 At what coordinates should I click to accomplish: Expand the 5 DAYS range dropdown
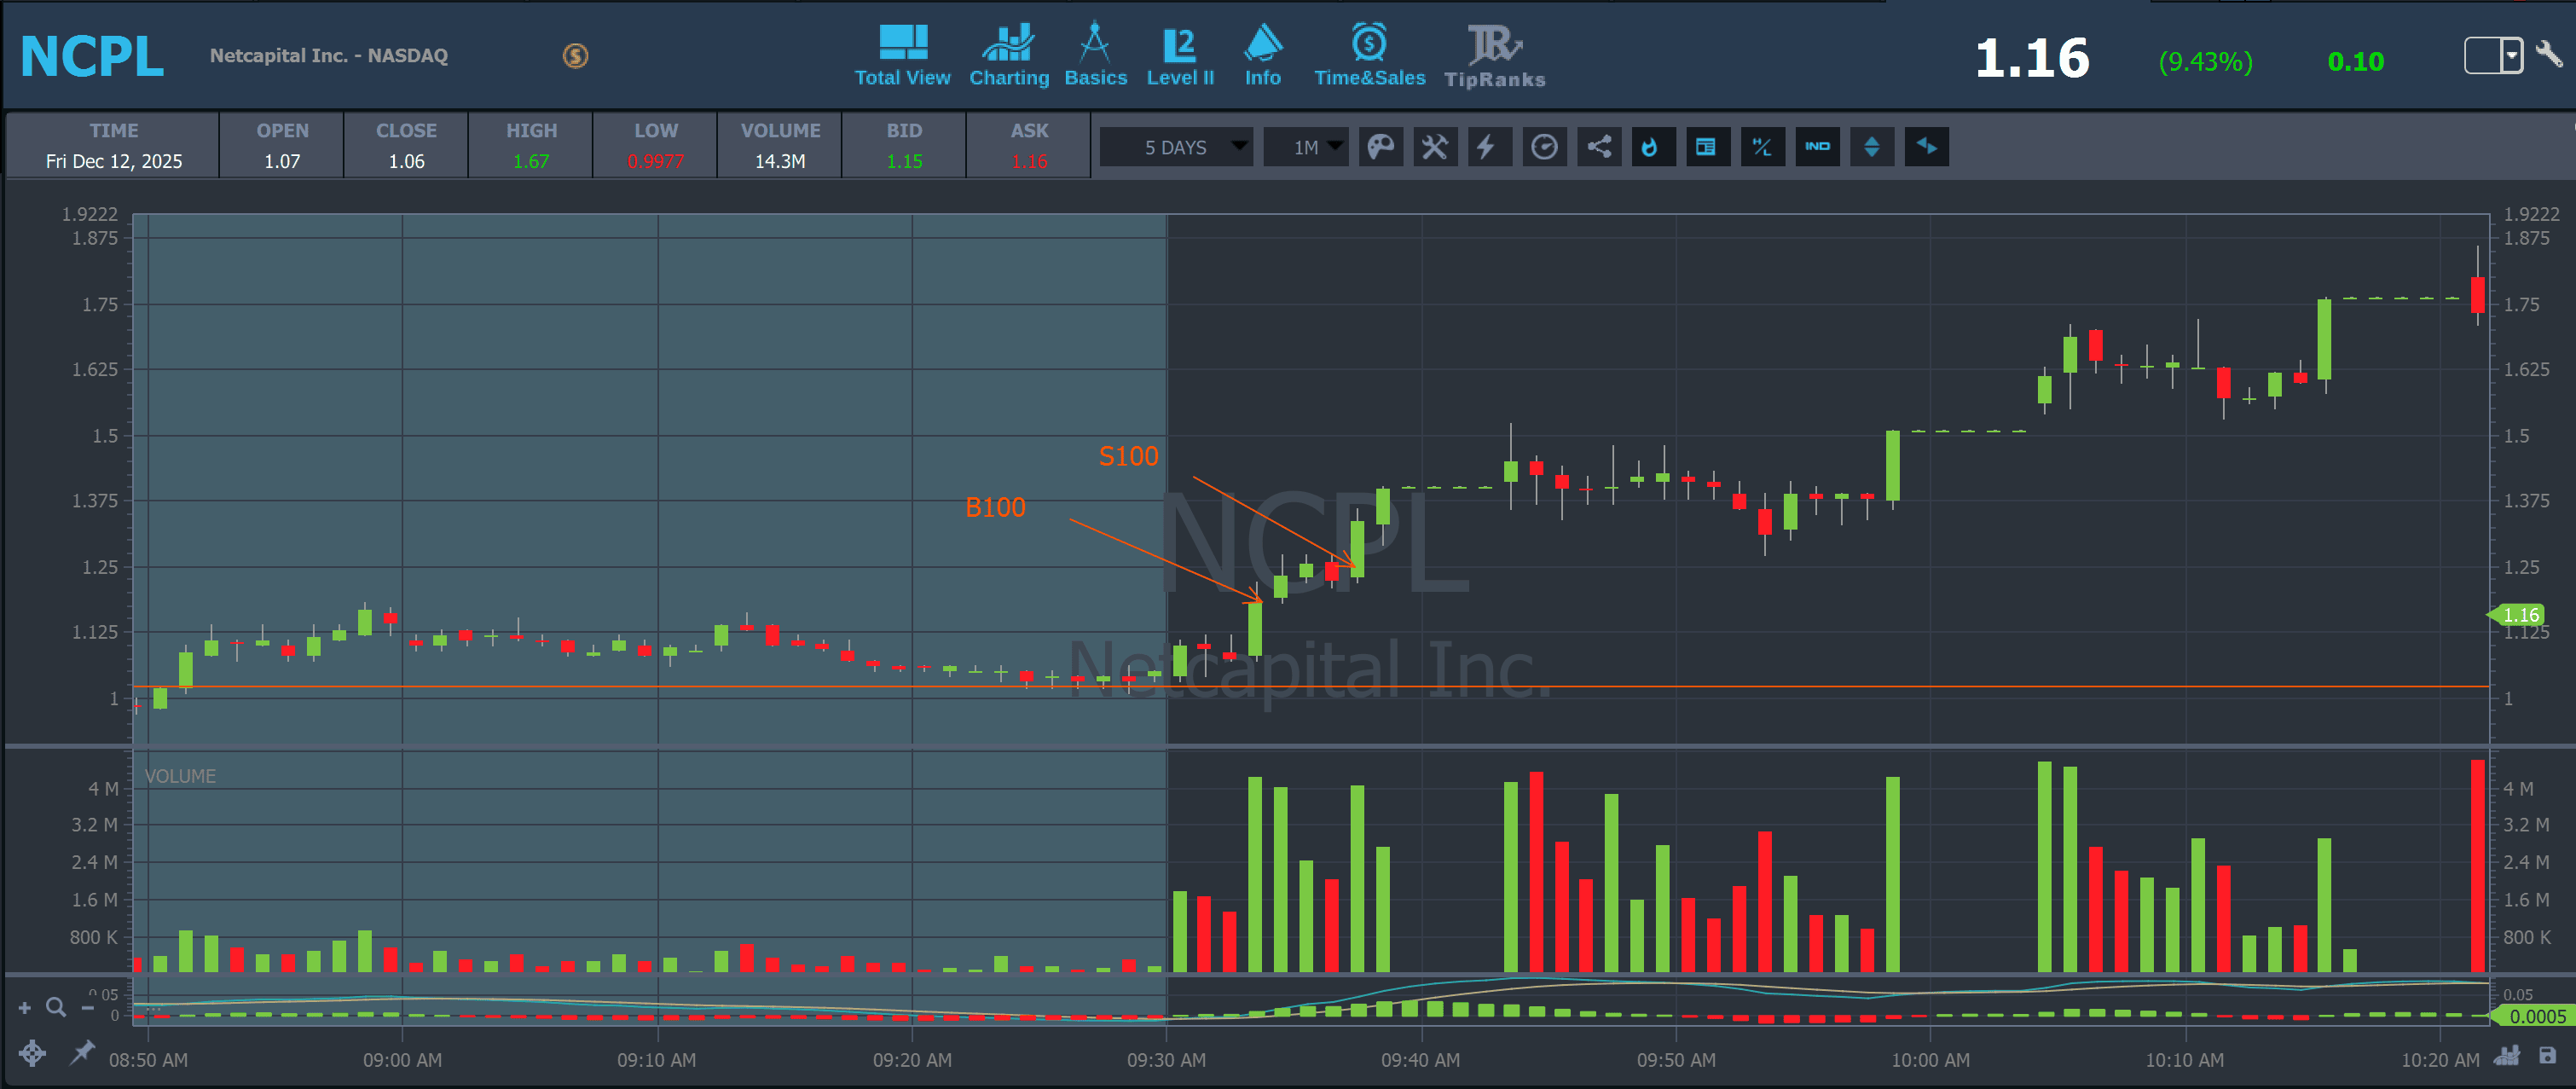(x=1177, y=147)
